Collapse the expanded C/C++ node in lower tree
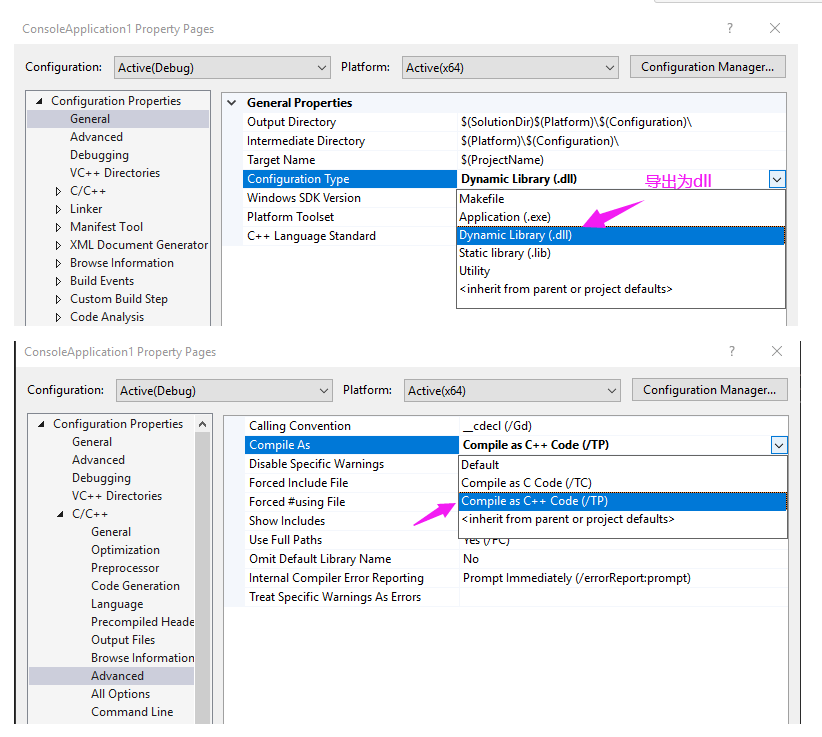 [60, 514]
